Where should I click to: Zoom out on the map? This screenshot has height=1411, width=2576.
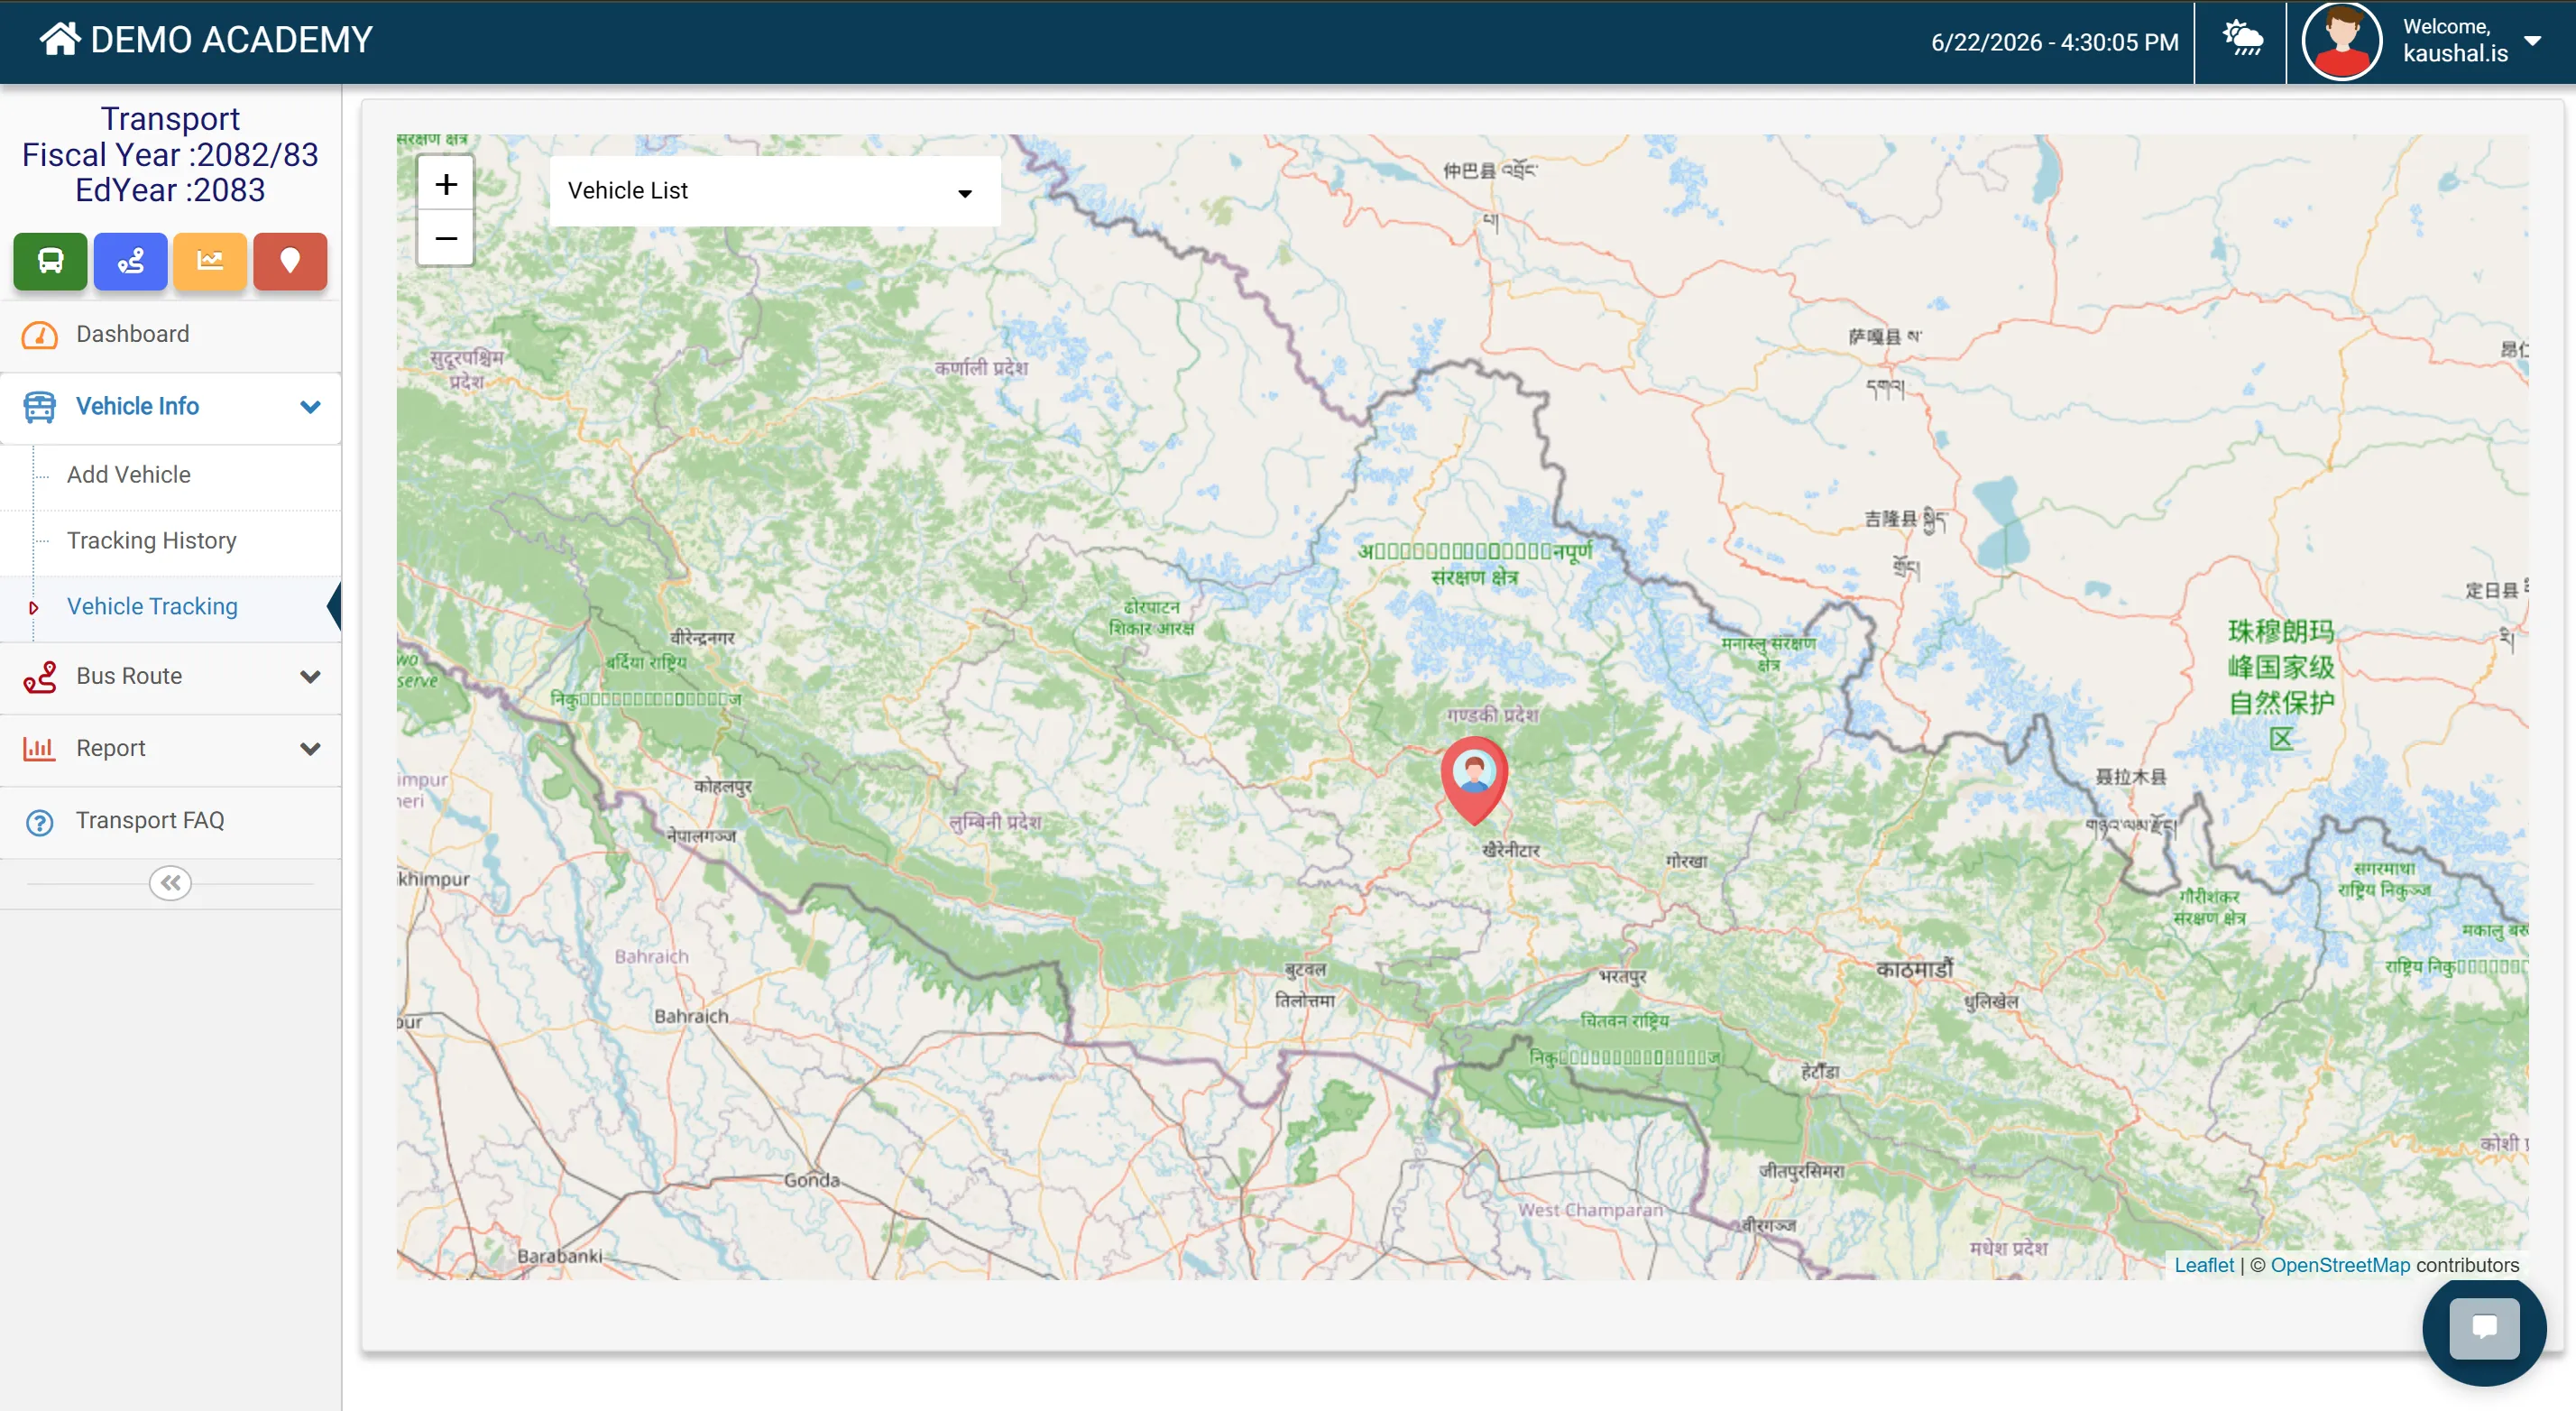[x=446, y=238]
